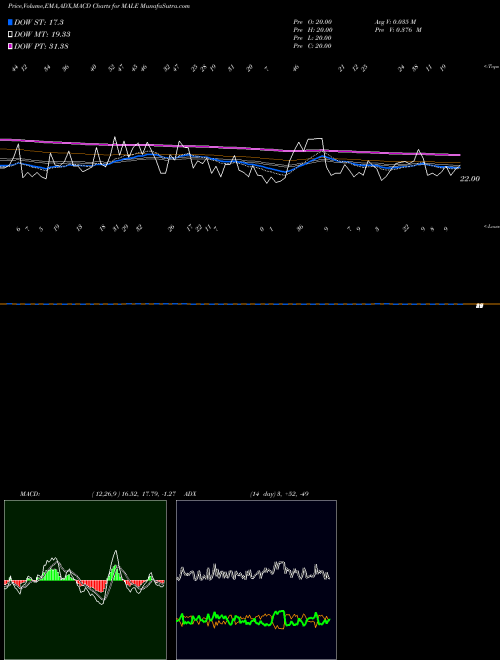
Task: Click the 'Pre C: 20.00' close value
Action: (x=313, y=46)
